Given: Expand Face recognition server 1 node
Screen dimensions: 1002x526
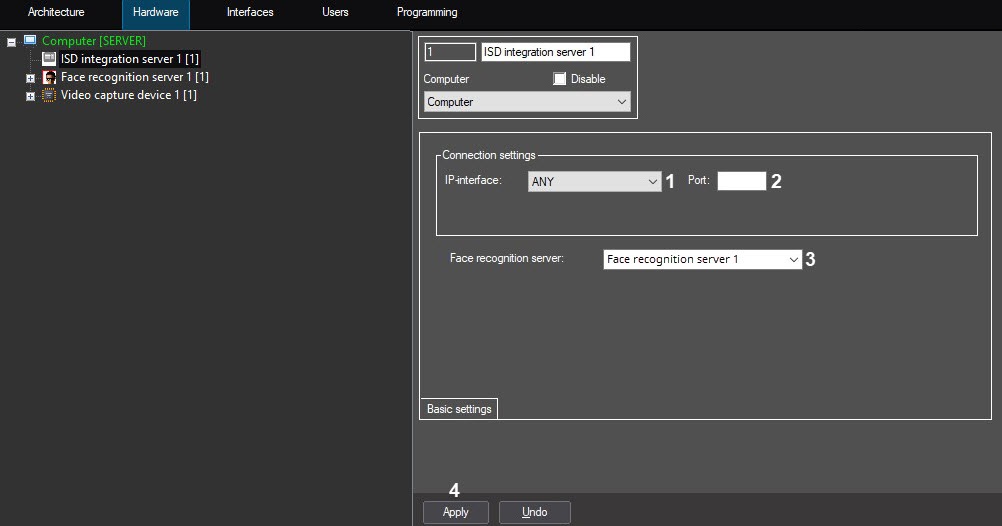Looking at the screenshot, I should point(30,78).
